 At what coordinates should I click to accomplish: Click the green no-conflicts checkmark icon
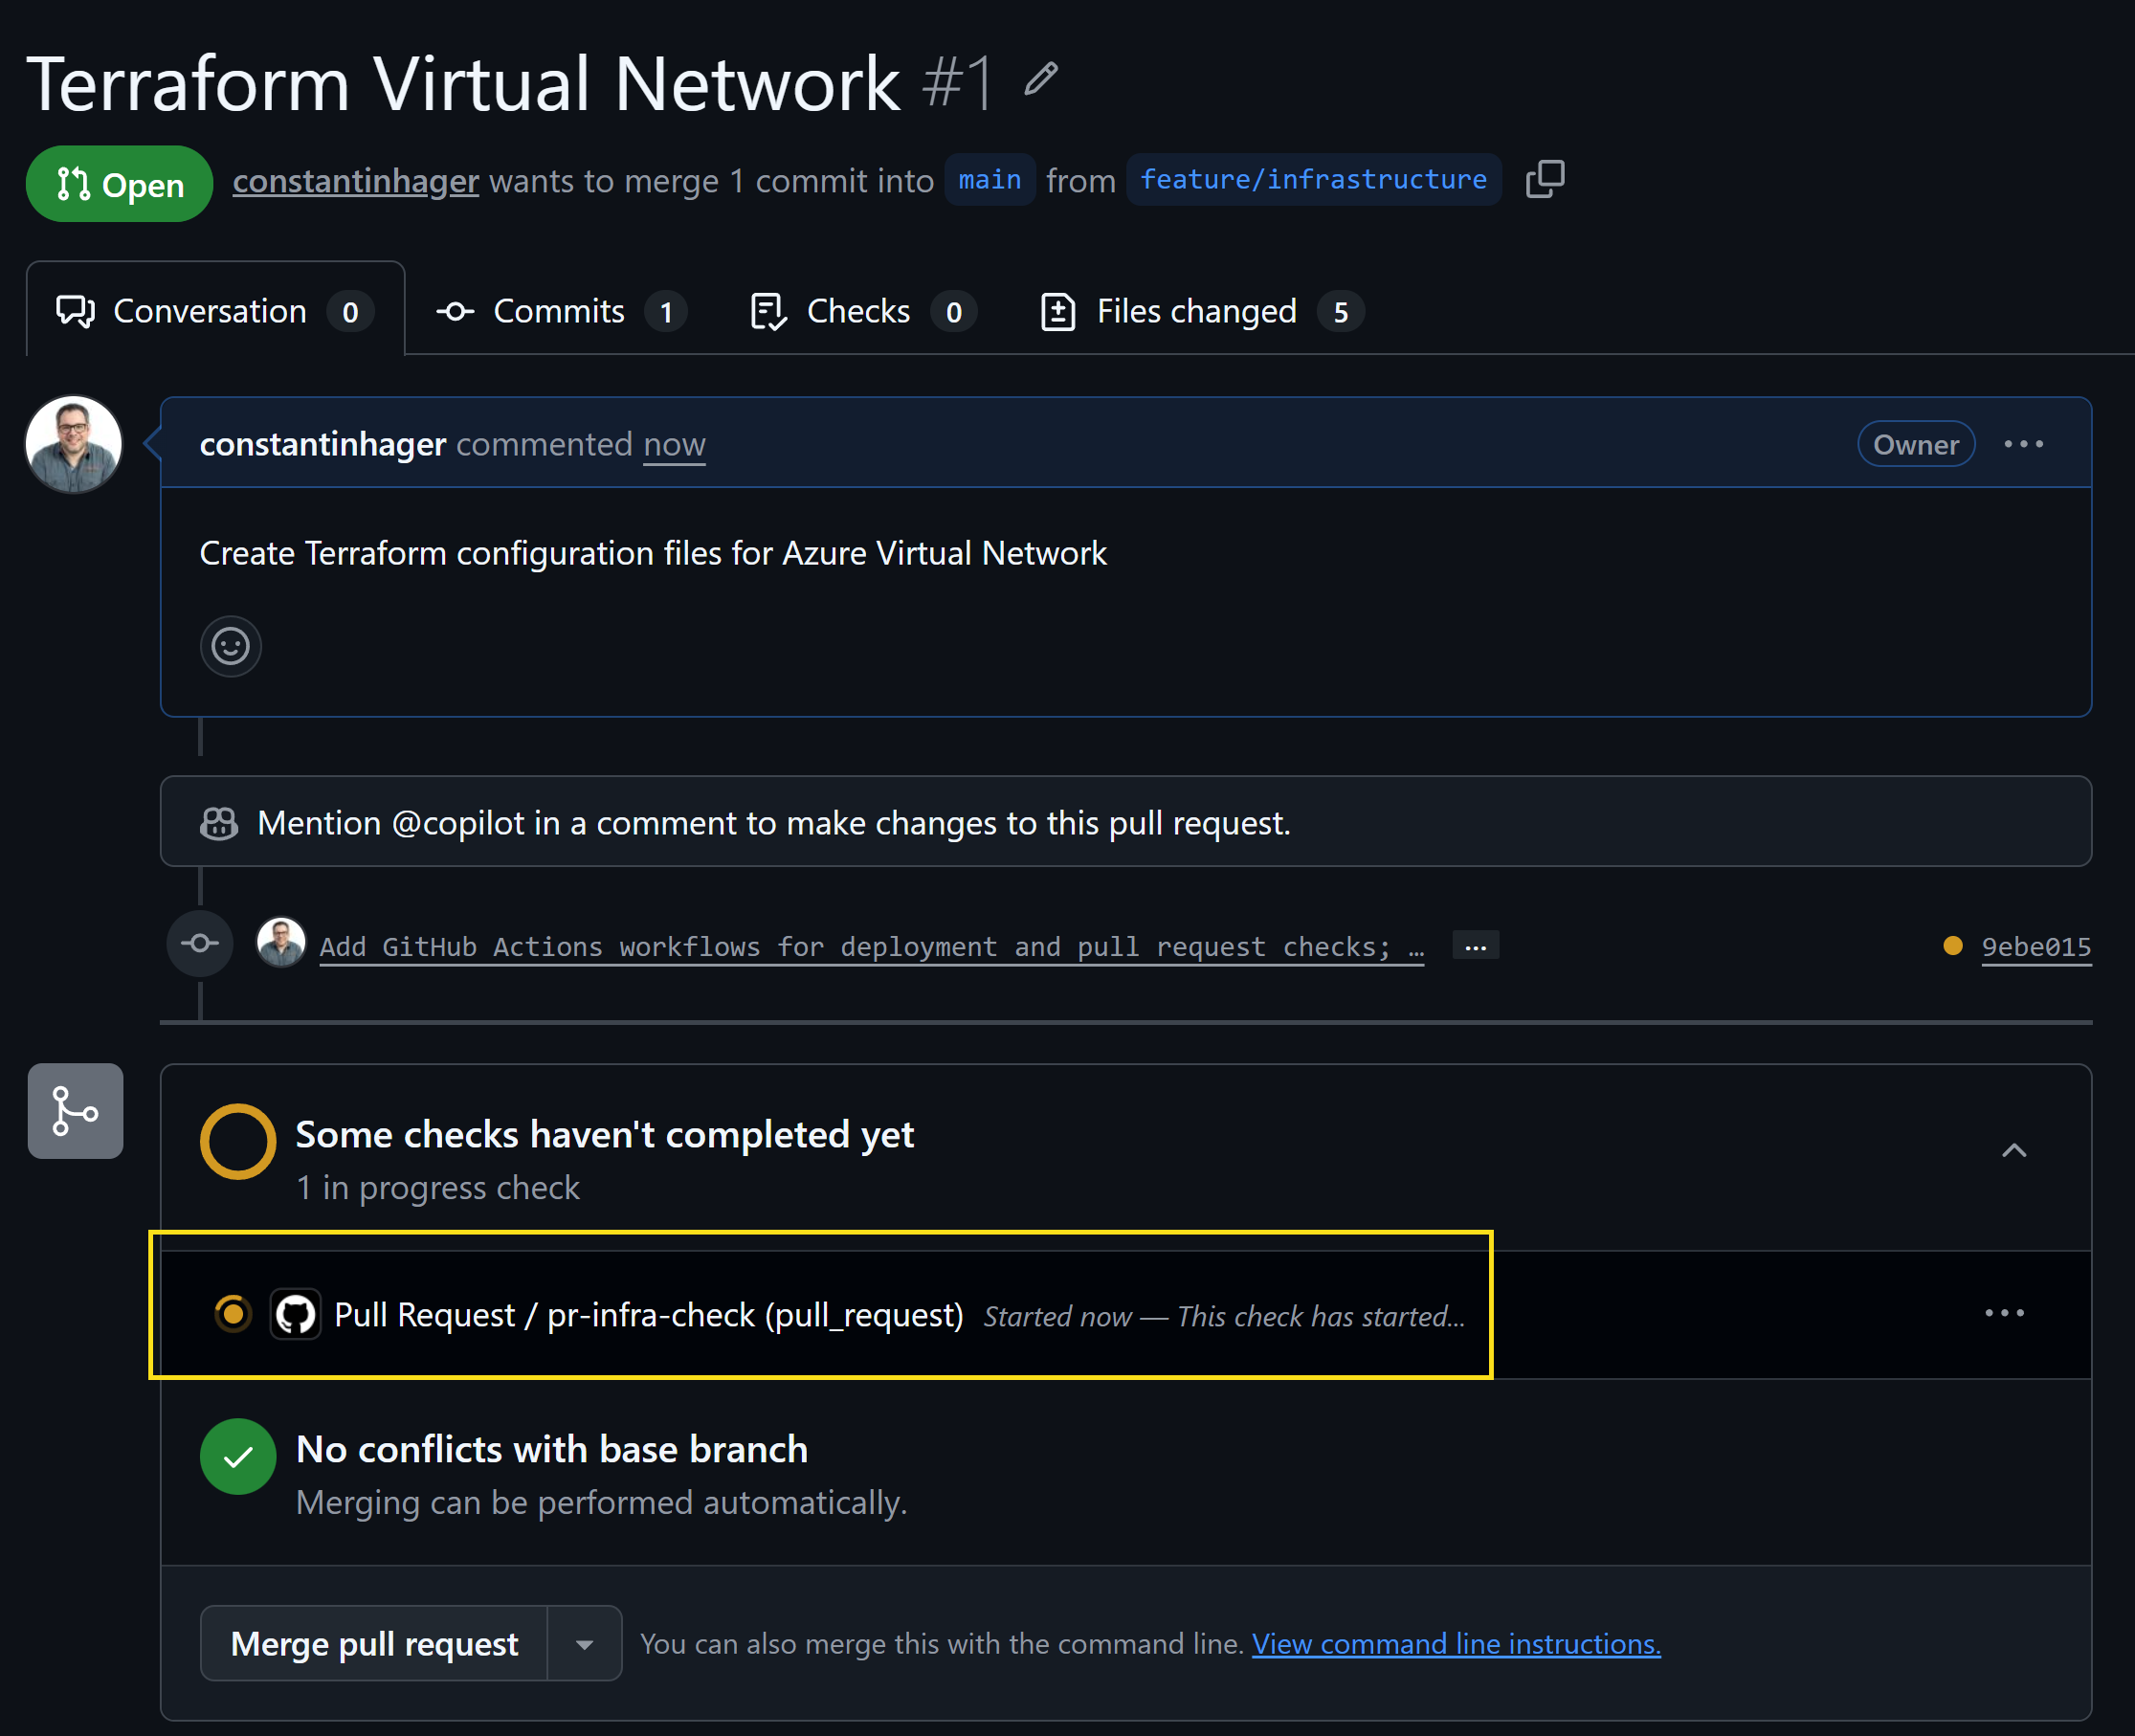pyautogui.click(x=238, y=1457)
